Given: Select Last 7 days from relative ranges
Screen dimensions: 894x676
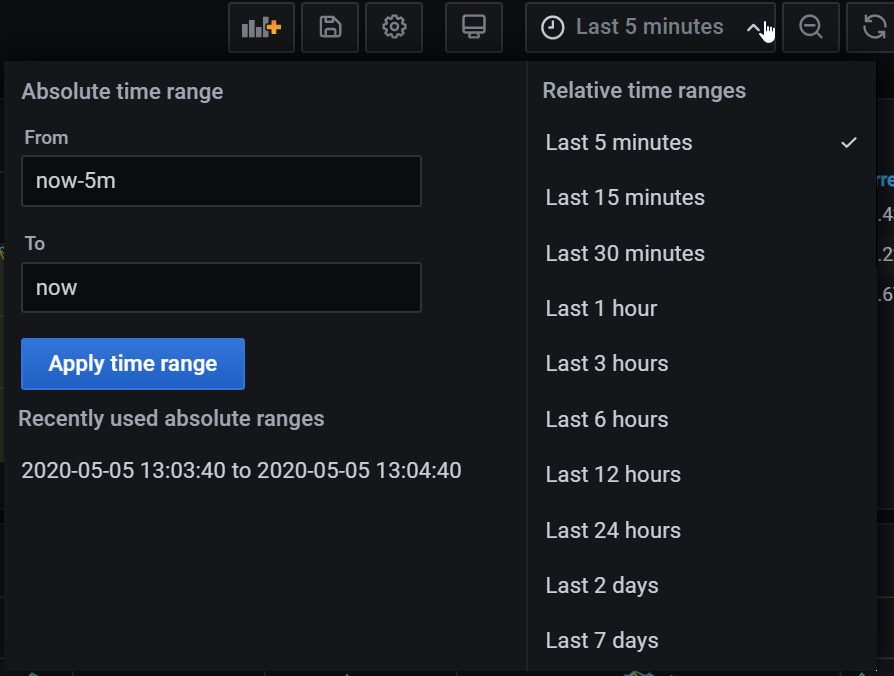Looking at the screenshot, I should (x=601, y=640).
